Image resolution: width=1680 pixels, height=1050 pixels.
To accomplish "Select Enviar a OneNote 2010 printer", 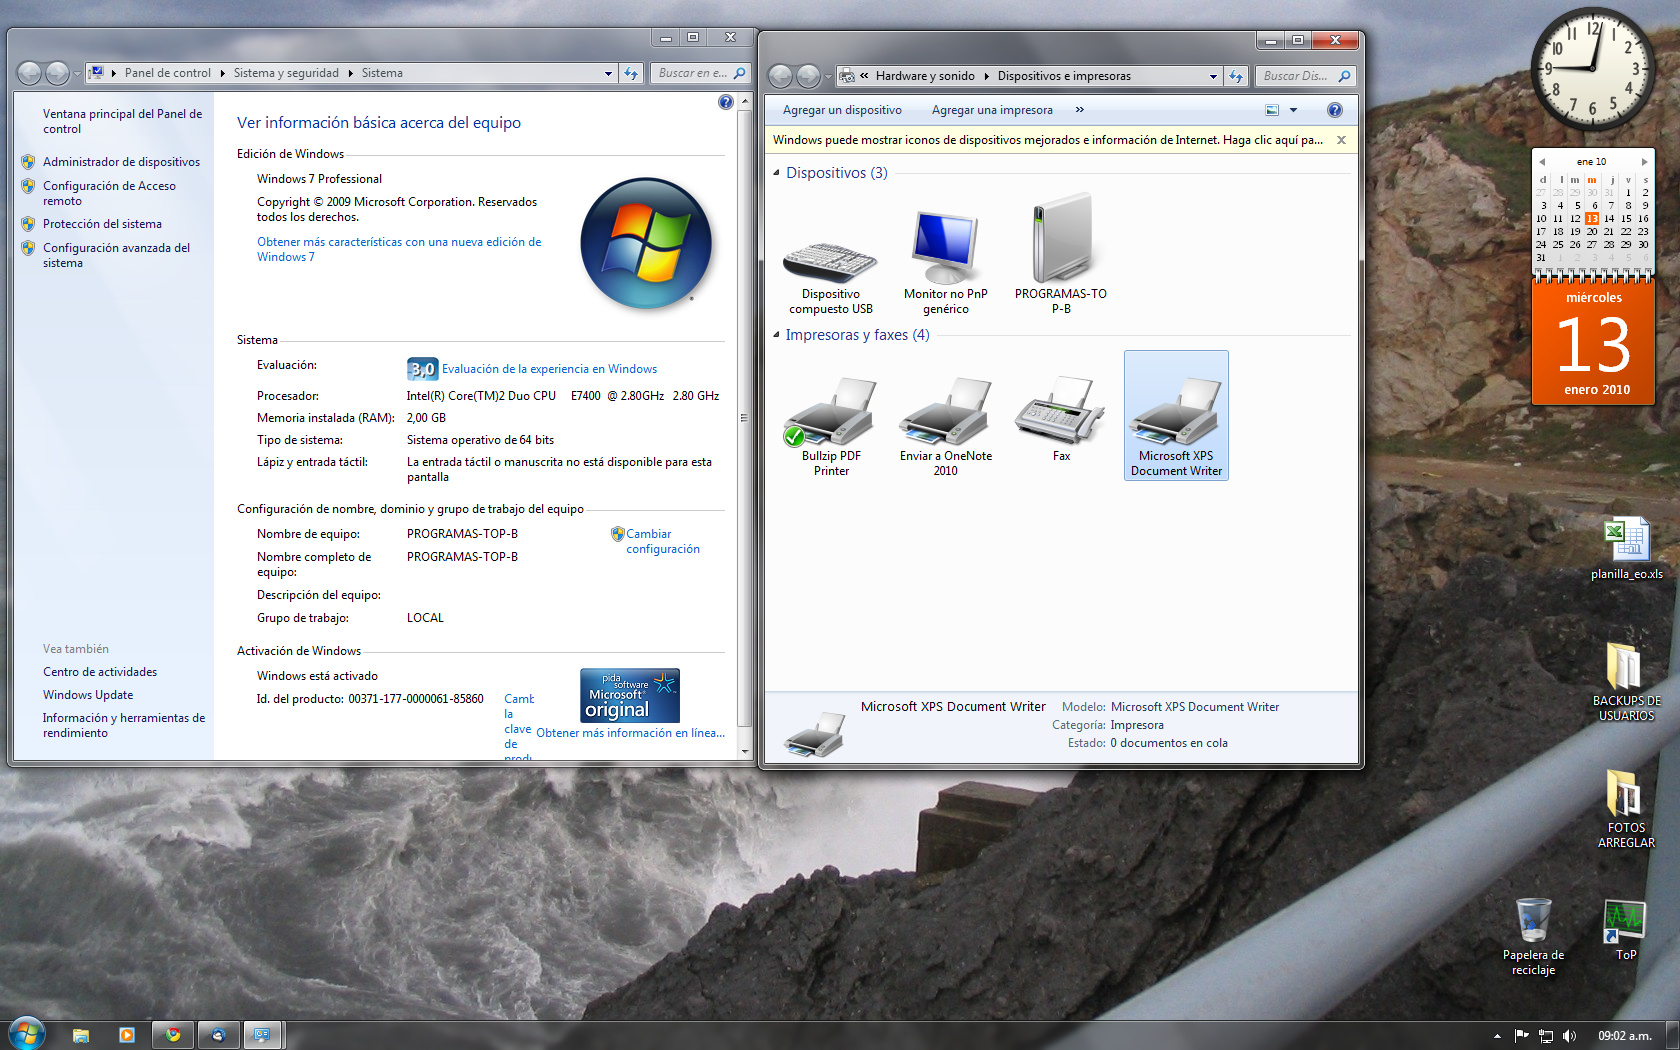I will (945, 427).
